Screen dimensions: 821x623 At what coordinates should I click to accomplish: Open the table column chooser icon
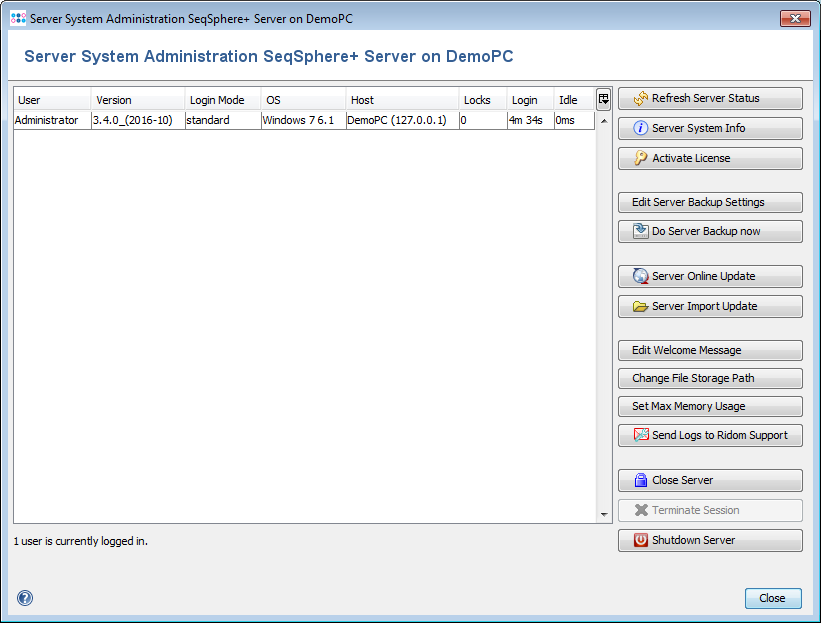604,99
